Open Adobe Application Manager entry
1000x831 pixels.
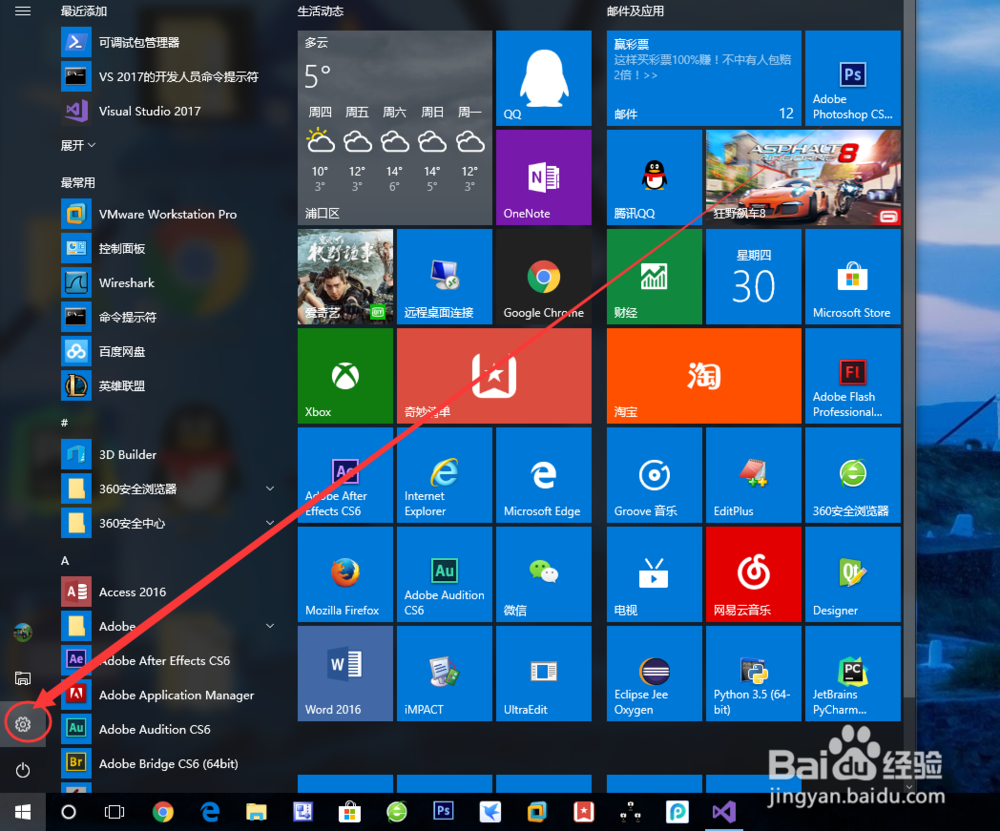(x=167, y=695)
